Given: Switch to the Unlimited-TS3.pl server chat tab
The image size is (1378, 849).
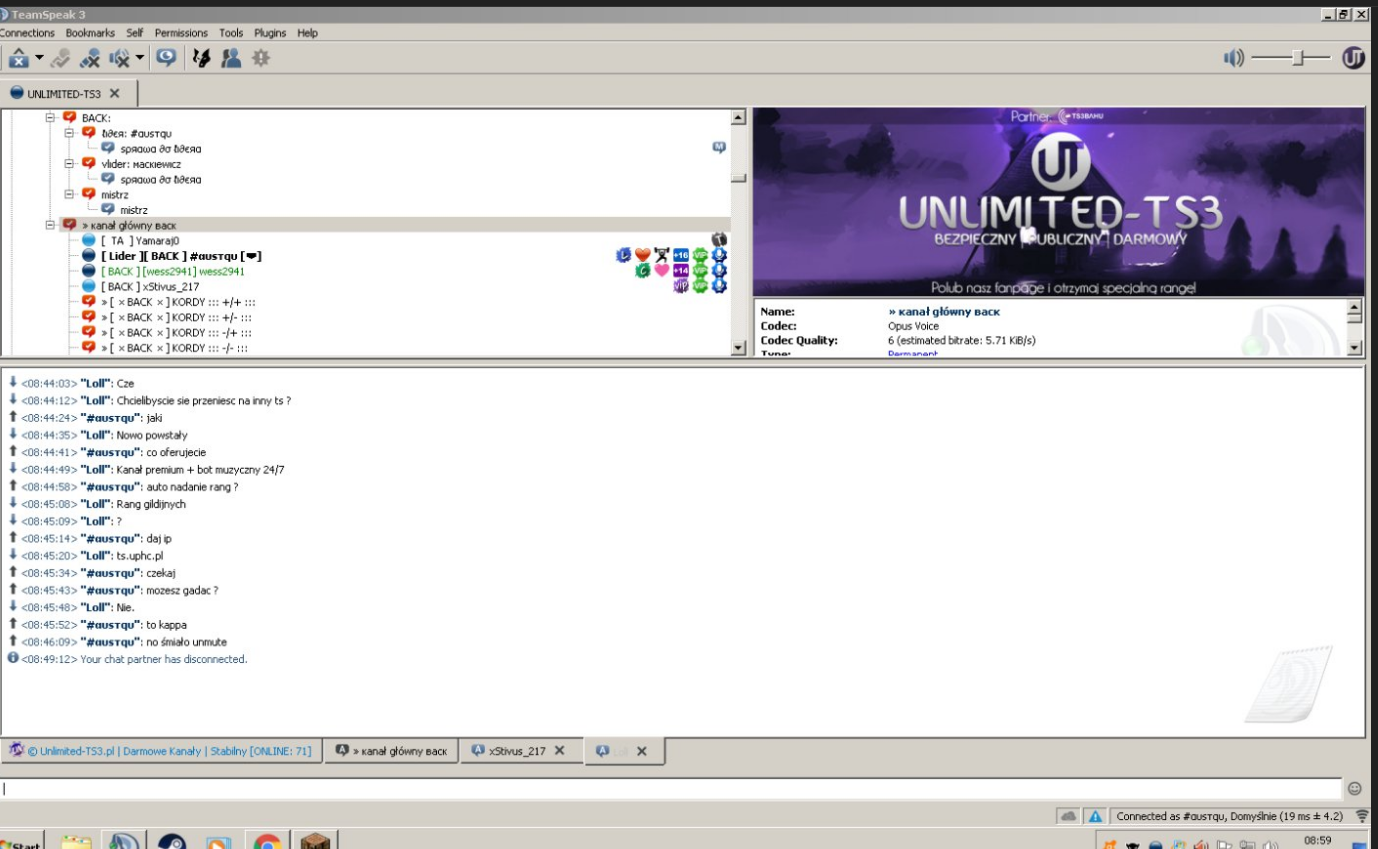Looking at the screenshot, I should [161, 751].
